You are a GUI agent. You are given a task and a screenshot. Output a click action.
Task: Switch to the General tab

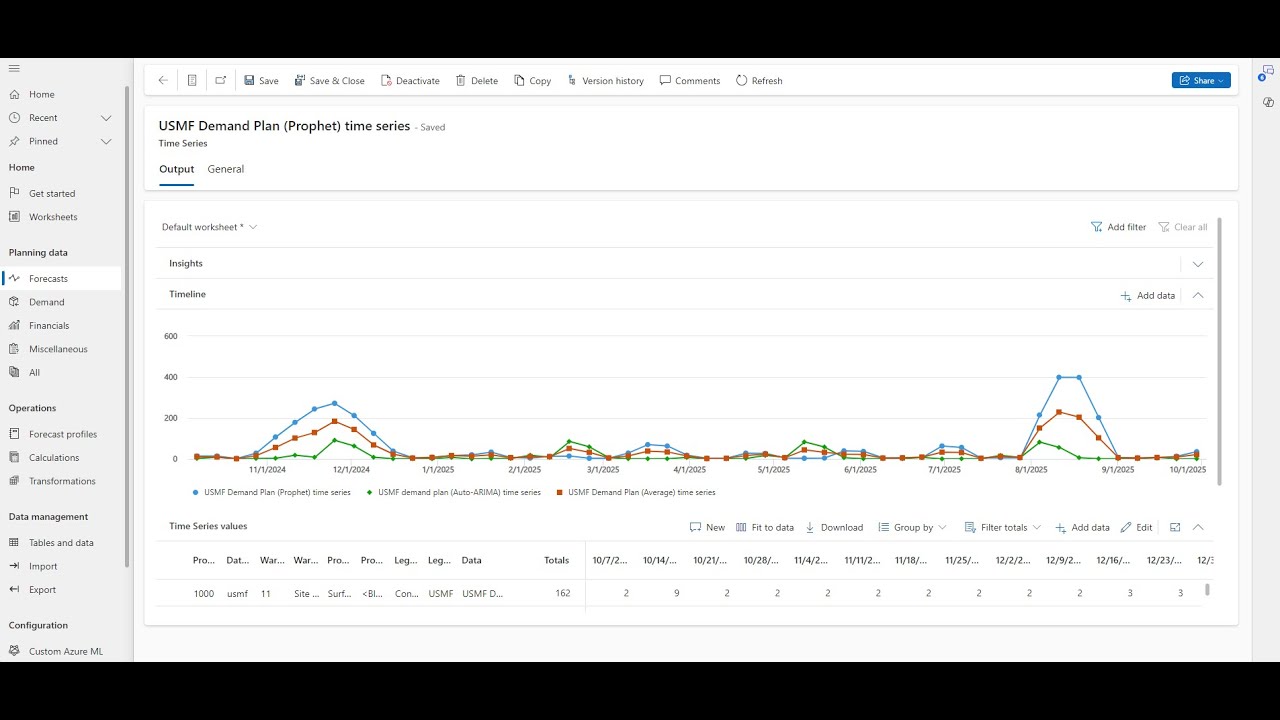226,169
